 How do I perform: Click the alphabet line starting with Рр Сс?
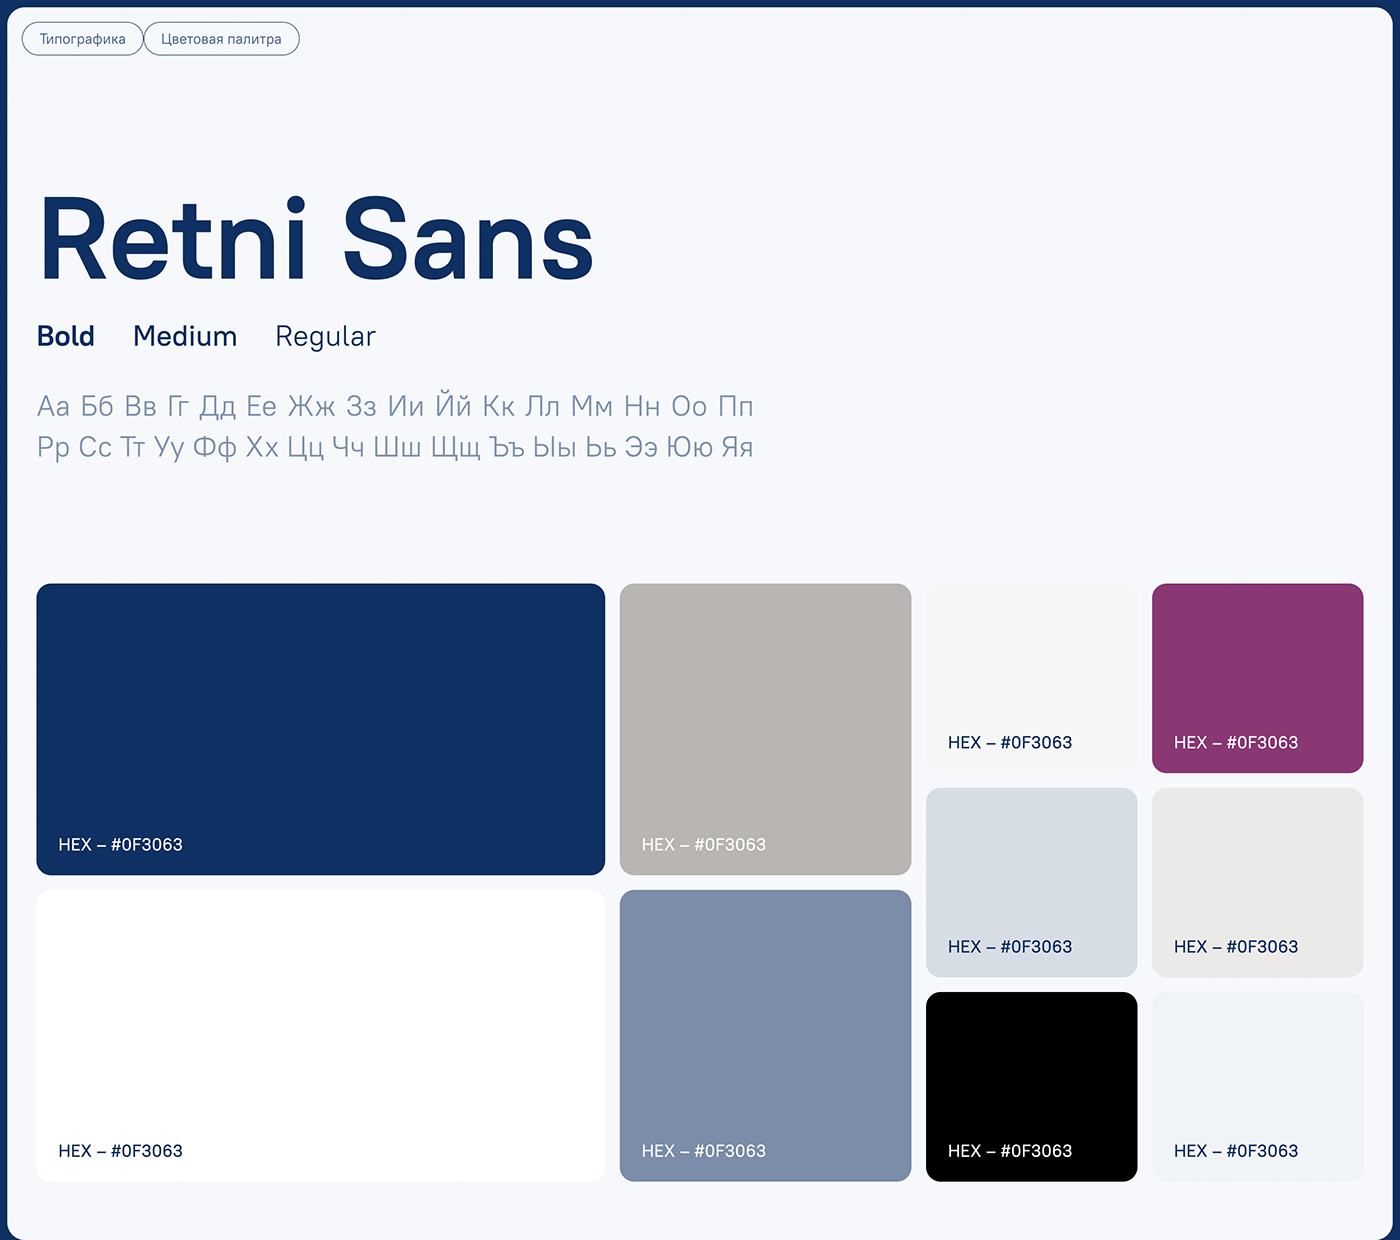click(x=395, y=447)
